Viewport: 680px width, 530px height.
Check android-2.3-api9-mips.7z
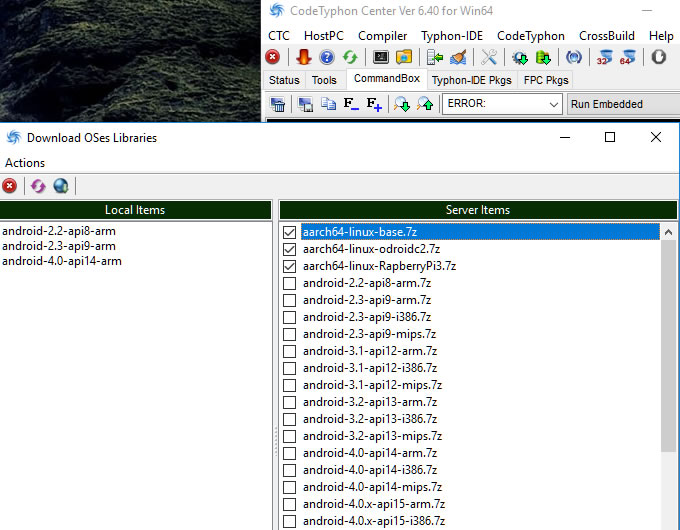tap(289, 334)
